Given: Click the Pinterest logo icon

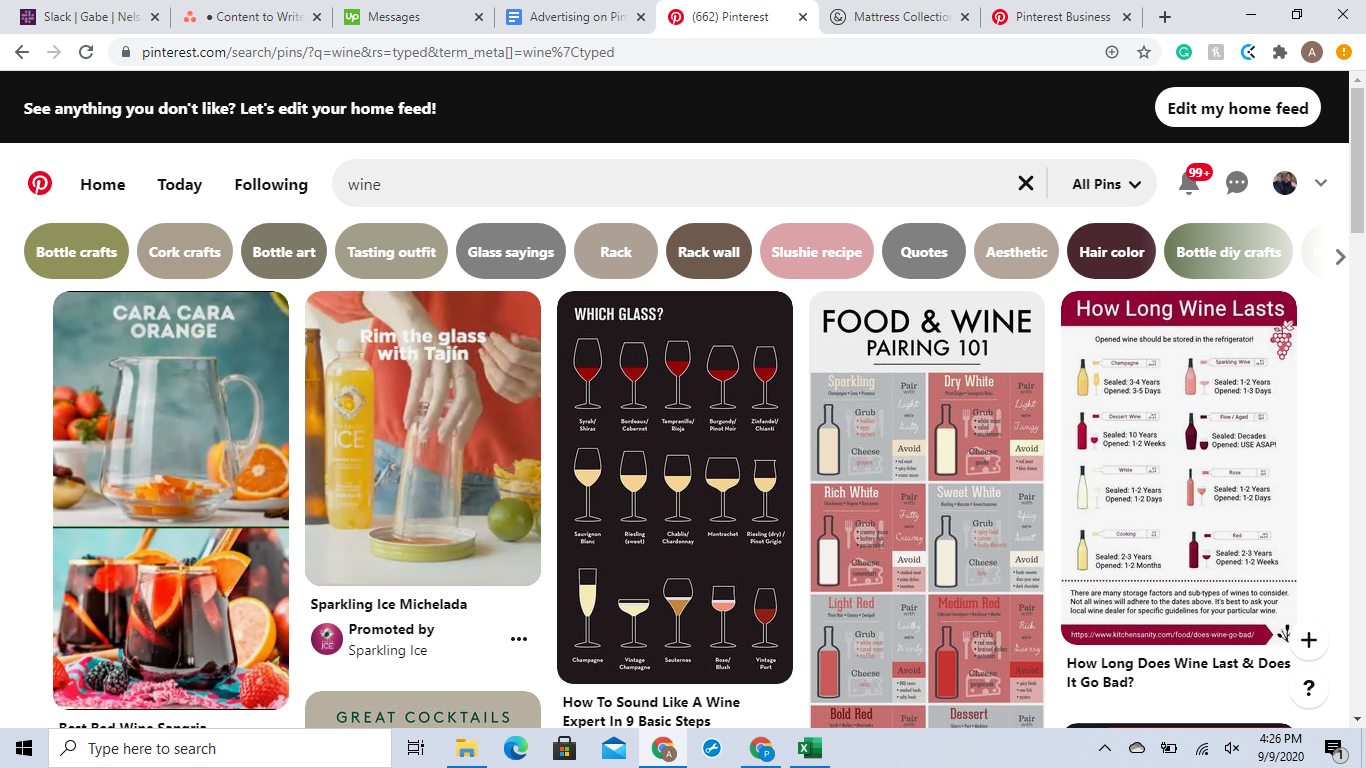Looking at the screenshot, I should (40, 184).
